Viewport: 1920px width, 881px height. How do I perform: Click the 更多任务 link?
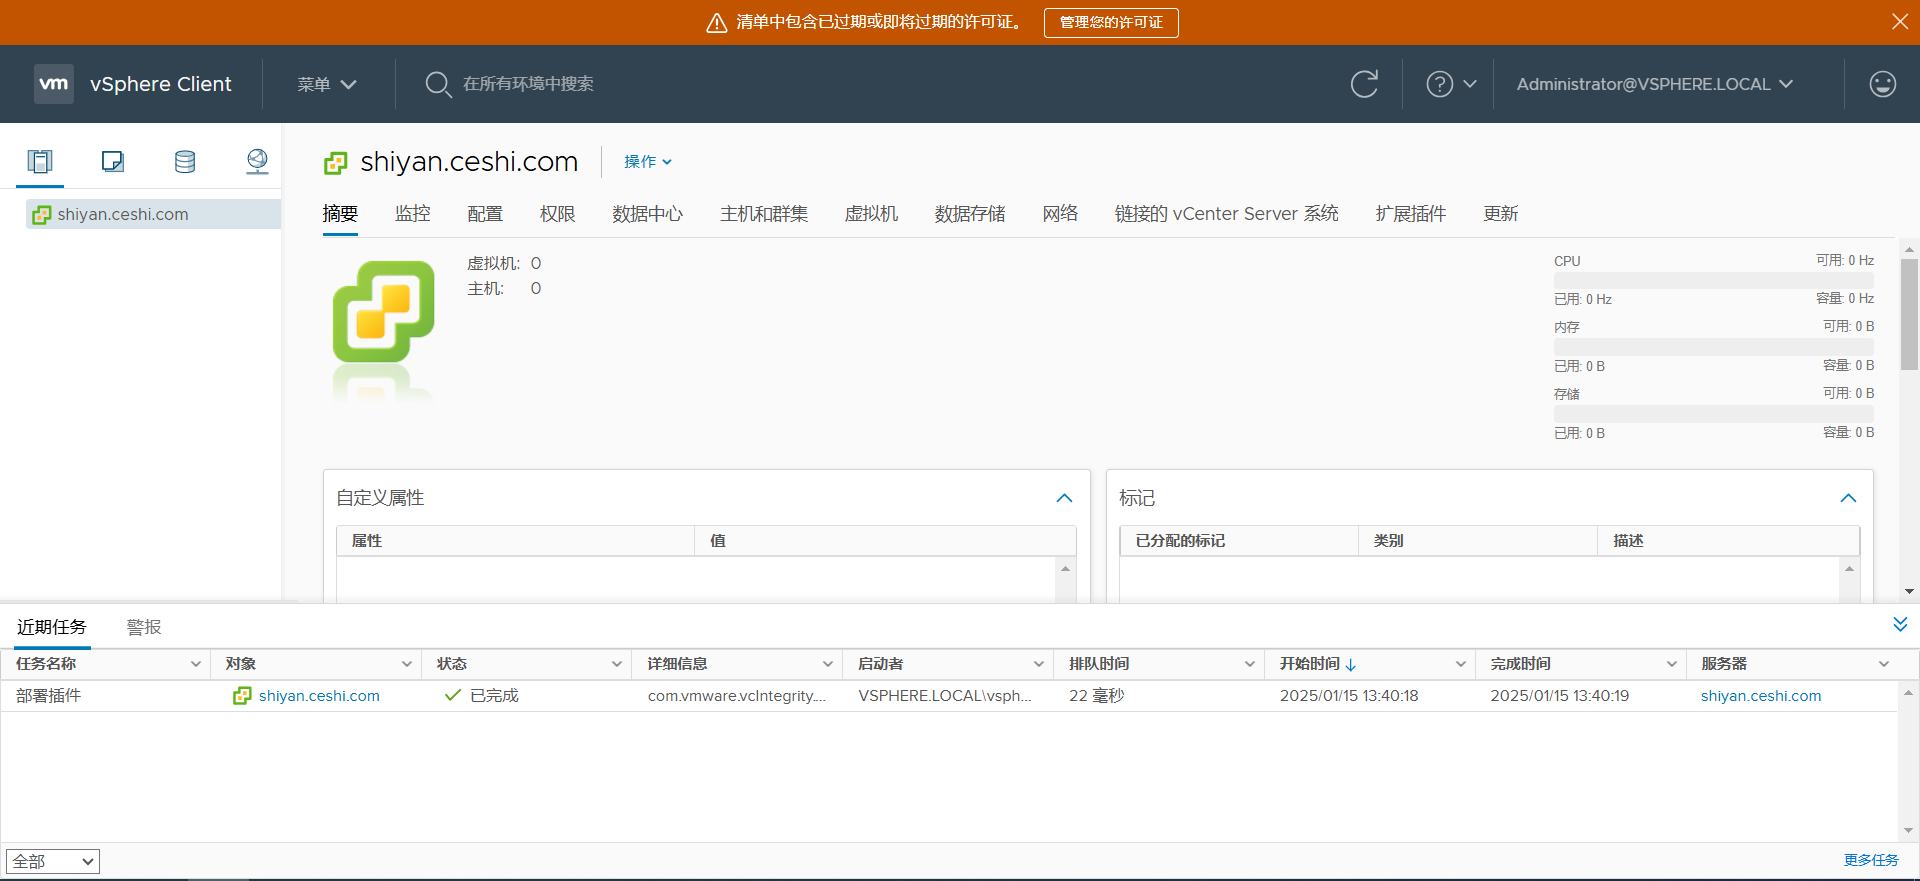(1871, 860)
